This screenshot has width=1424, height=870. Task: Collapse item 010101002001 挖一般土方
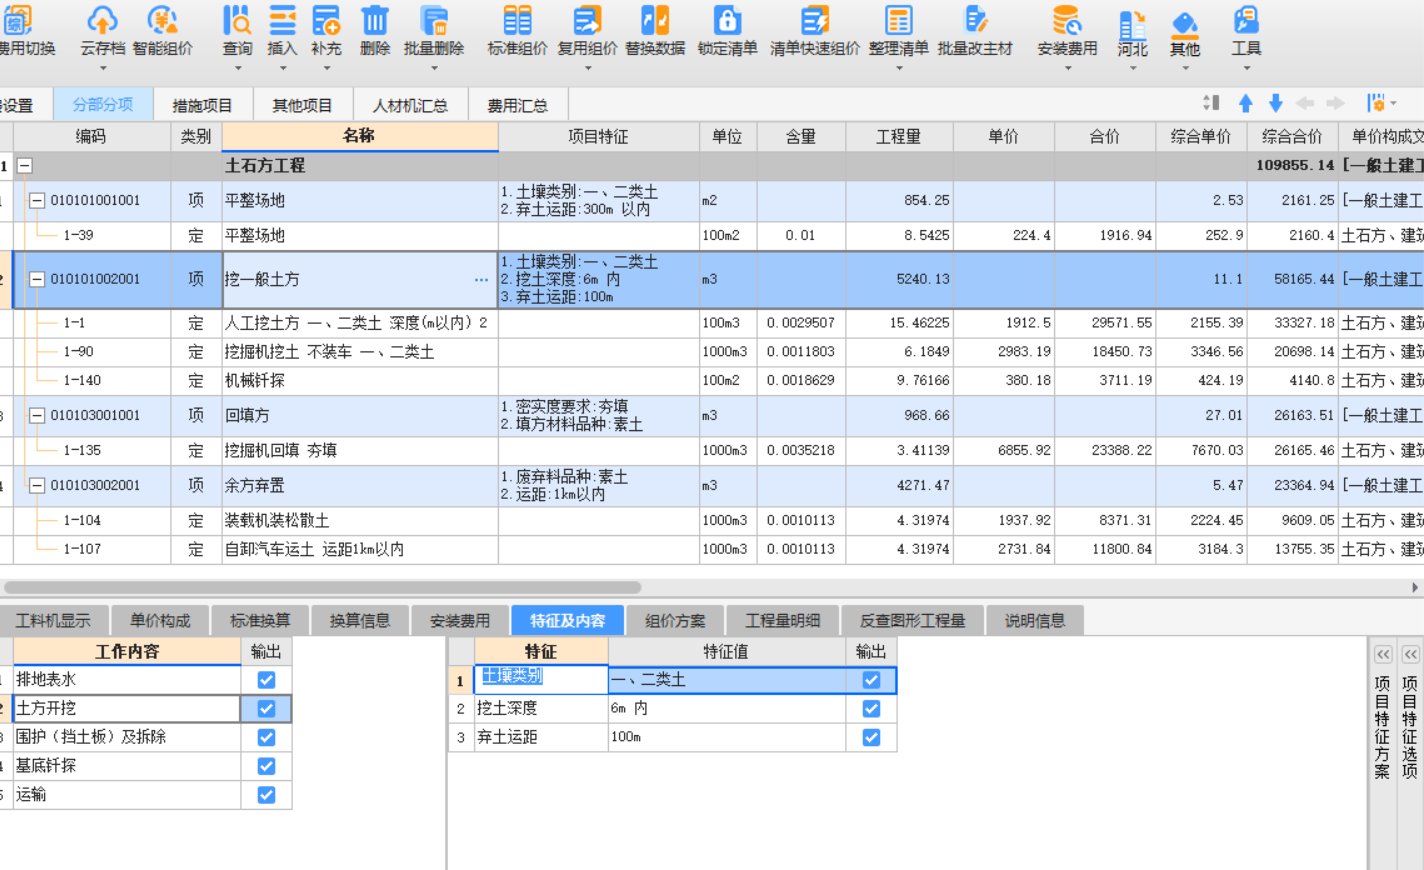tap(37, 280)
